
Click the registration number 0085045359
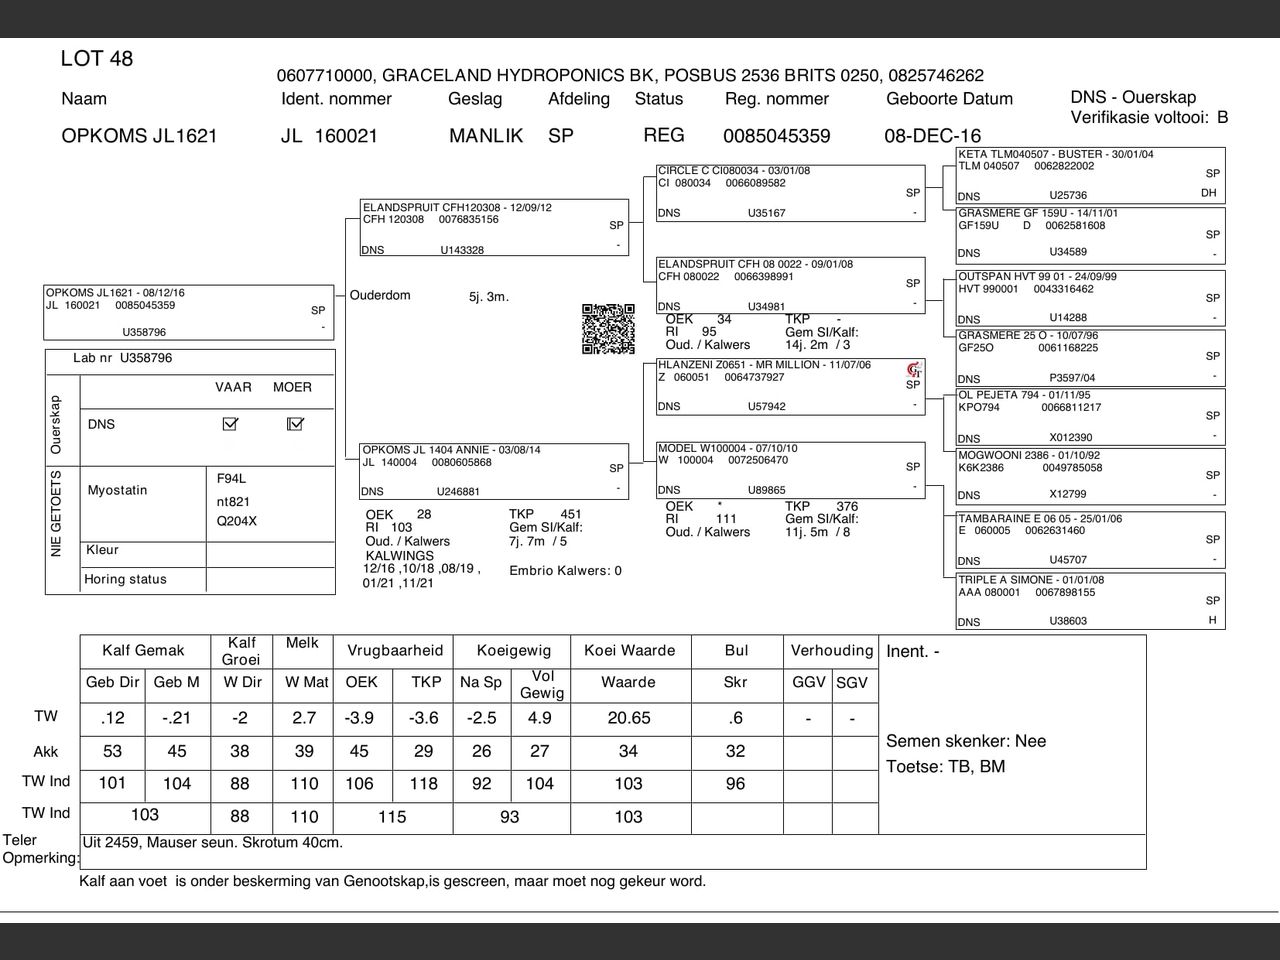[x=776, y=136]
